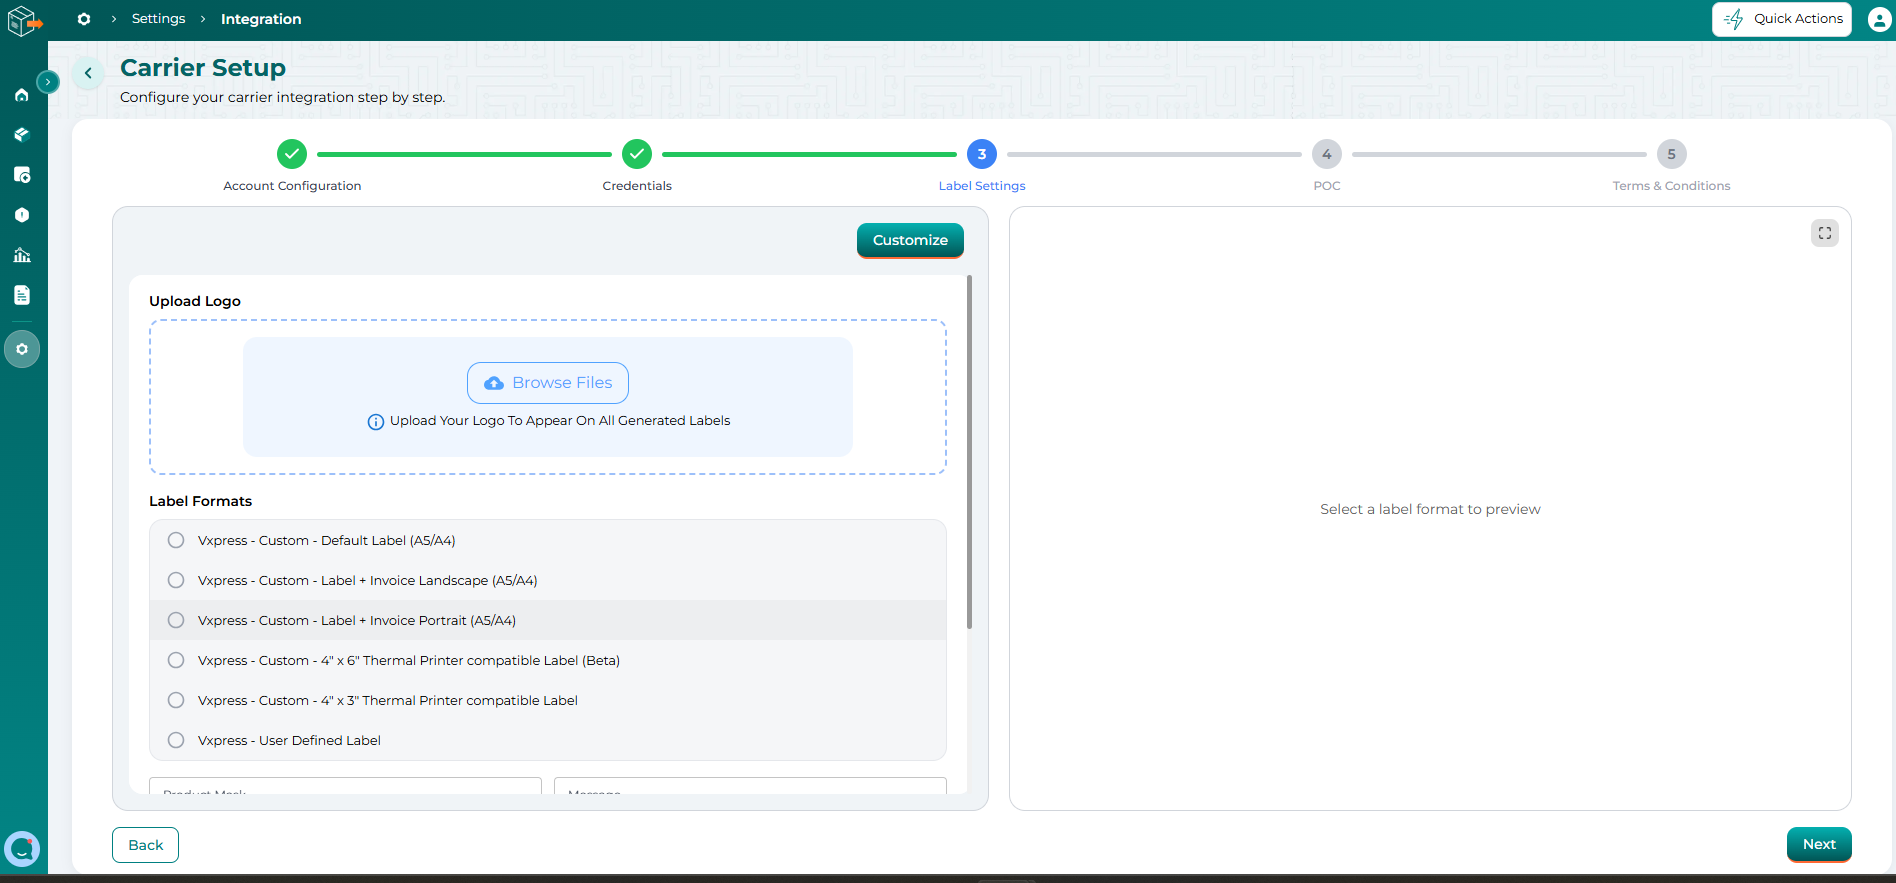Viewport: 1896px width, 883px height.
Task: Select 4" x 3" Thermal Printer label
Action: (x=548, y=700)
